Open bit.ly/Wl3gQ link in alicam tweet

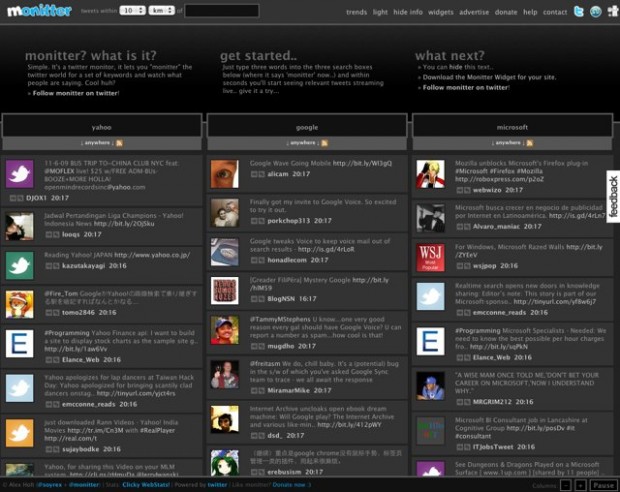pyautogui.click(x=362, y=163)
